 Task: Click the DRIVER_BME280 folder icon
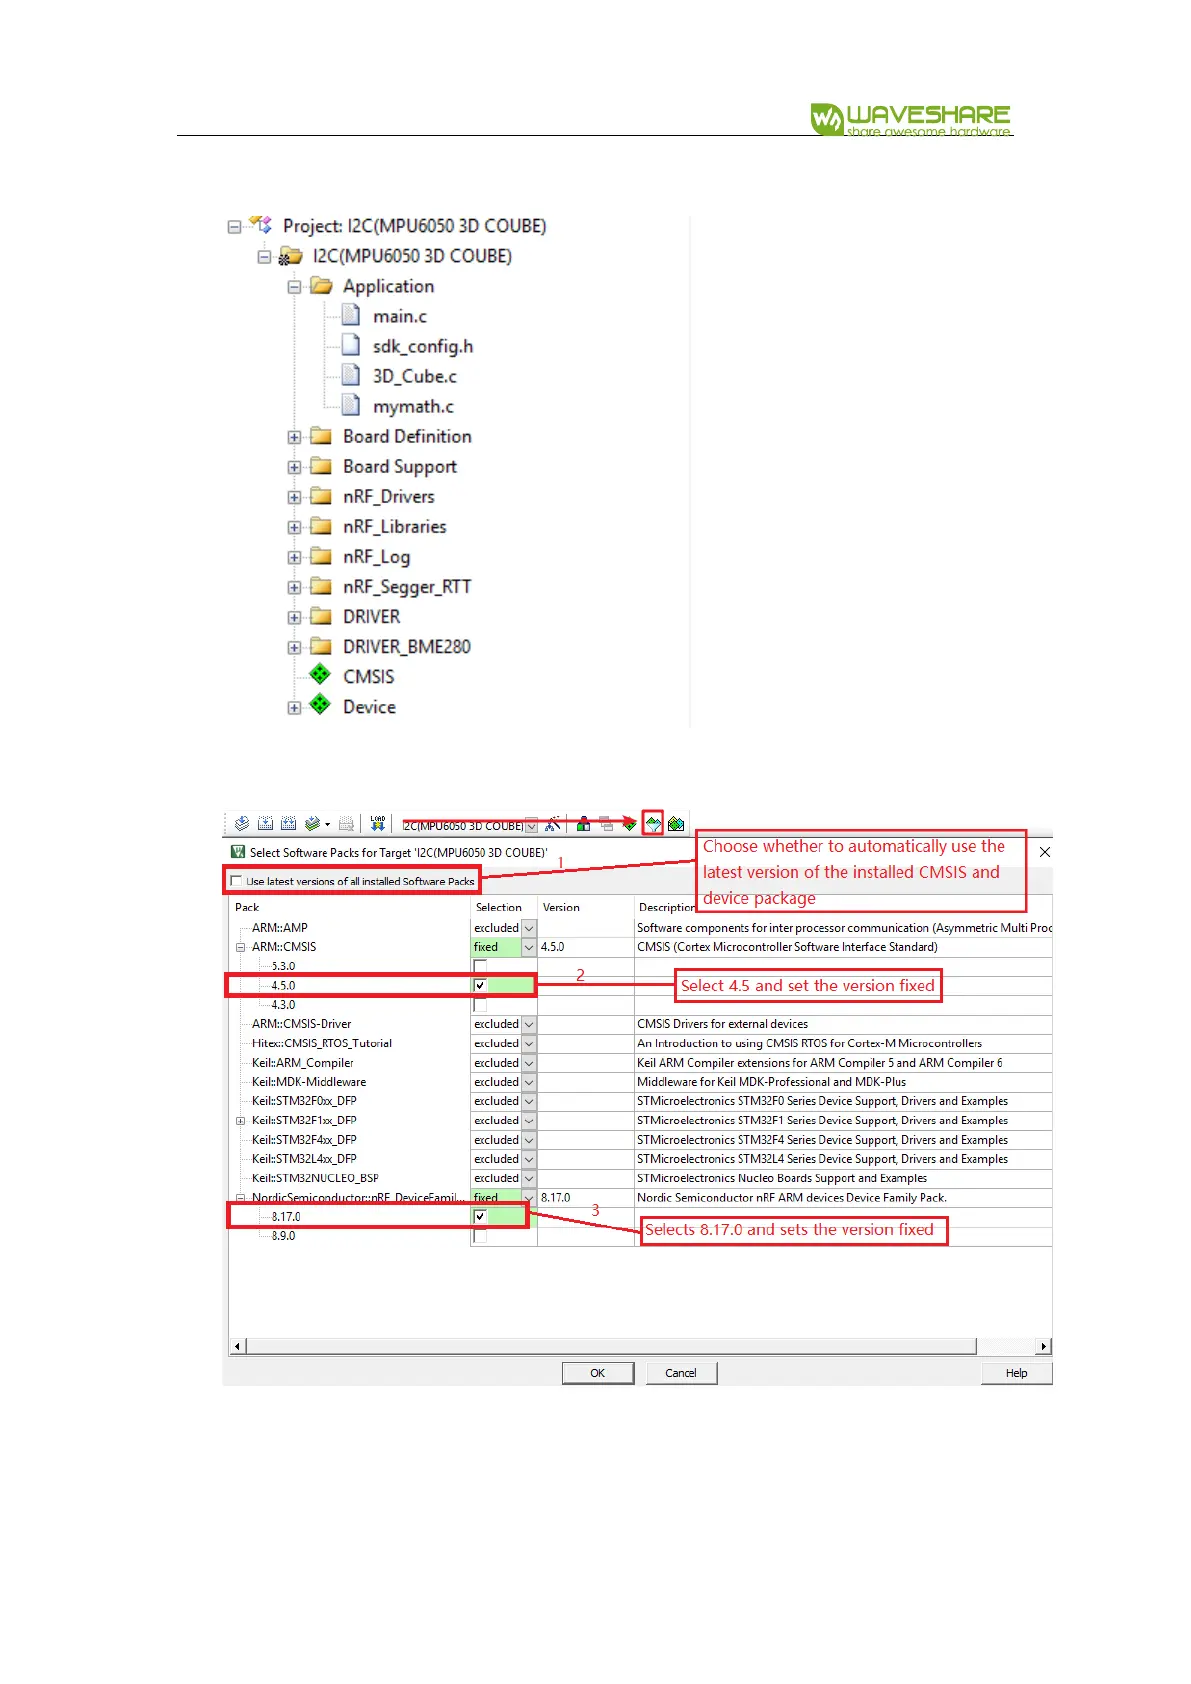pos(321,646)
